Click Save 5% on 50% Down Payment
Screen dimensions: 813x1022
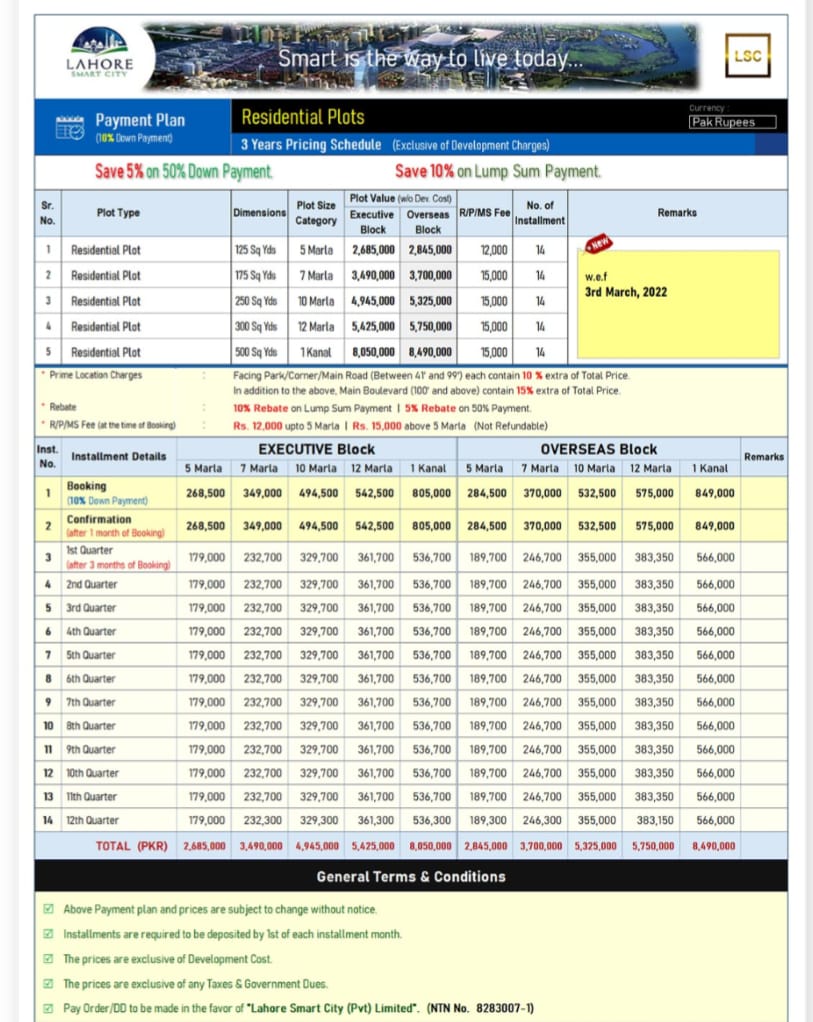coord(184,172)
